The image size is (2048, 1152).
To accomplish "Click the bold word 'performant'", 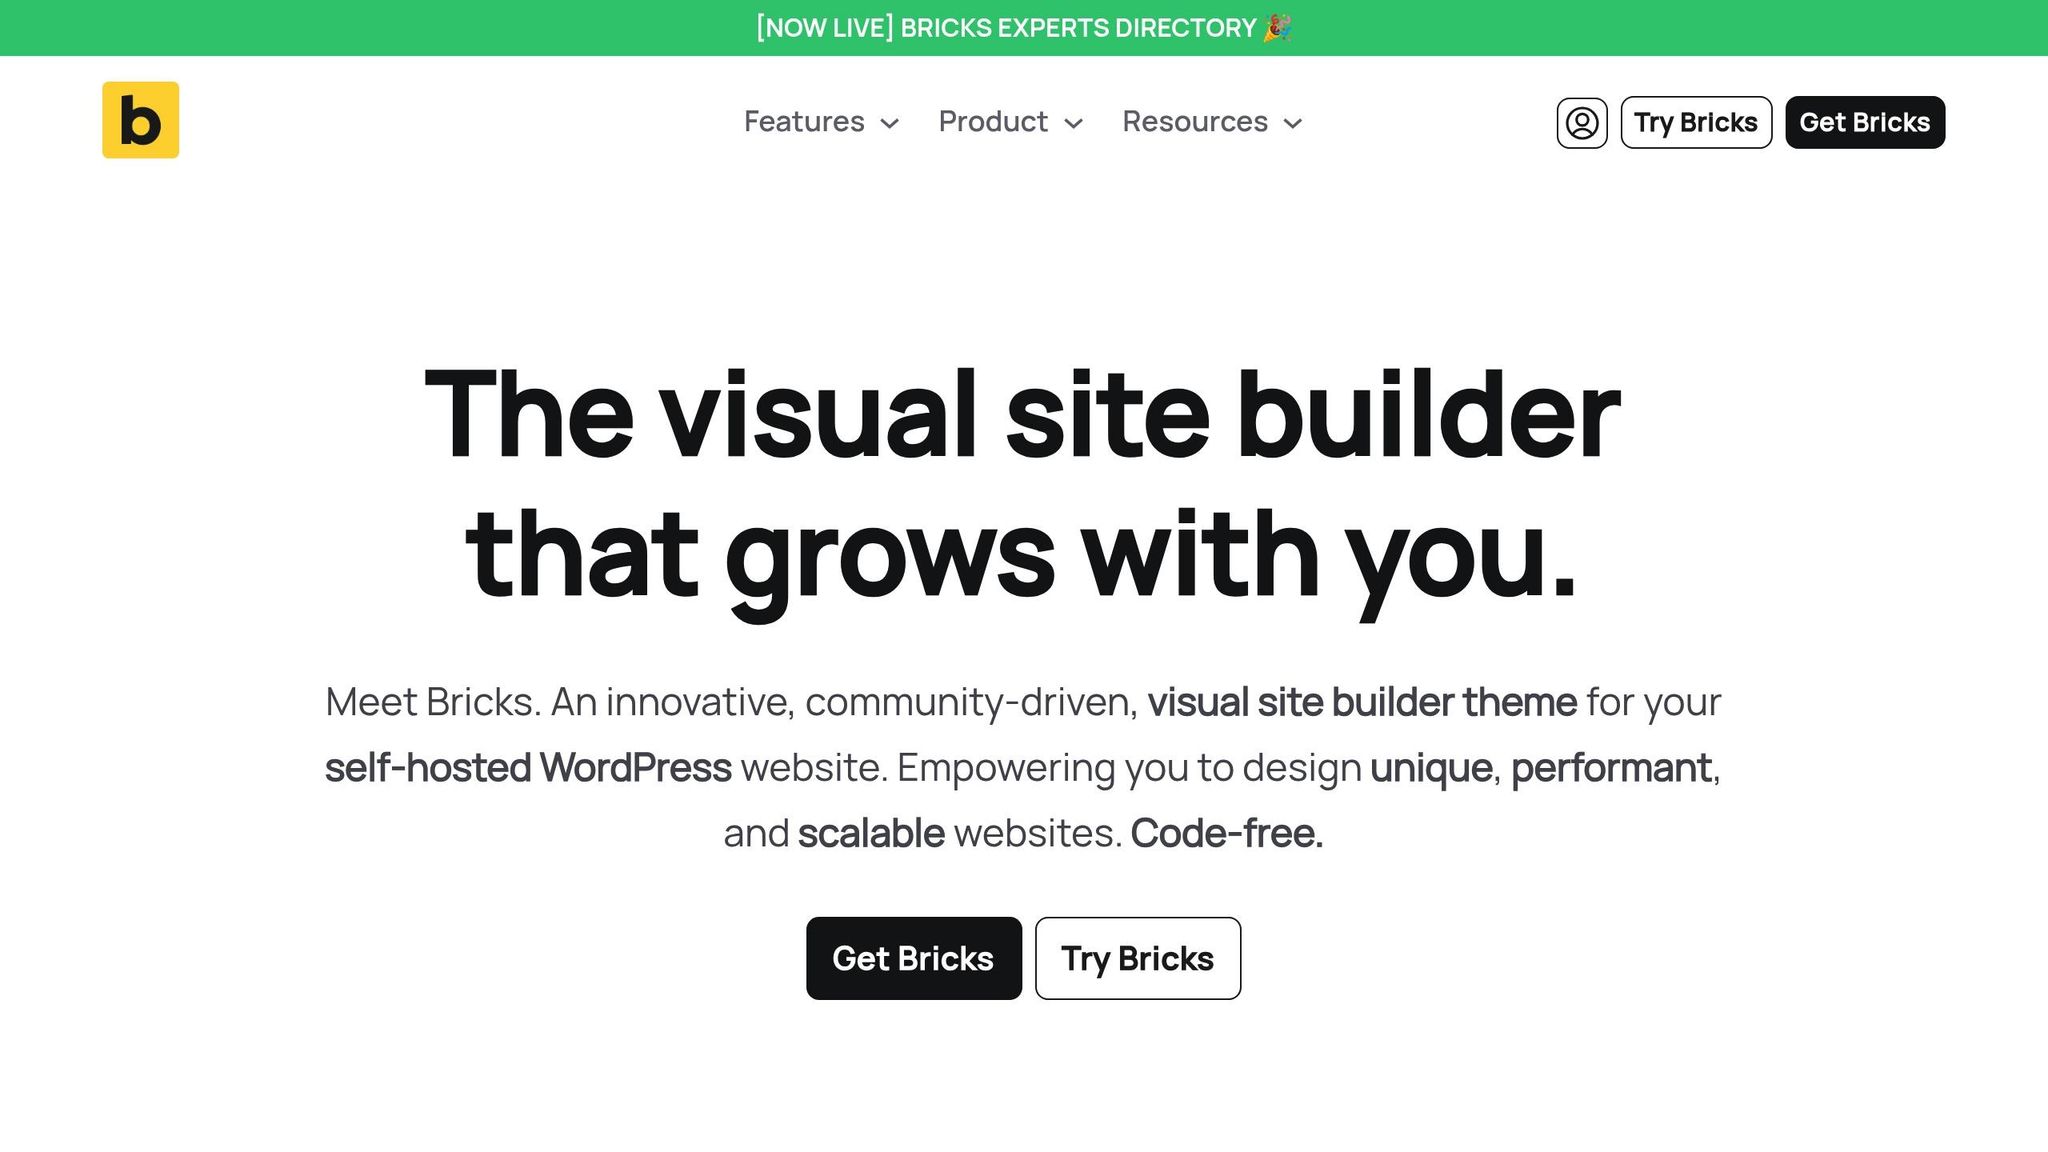I will (x=1611, y=768).
